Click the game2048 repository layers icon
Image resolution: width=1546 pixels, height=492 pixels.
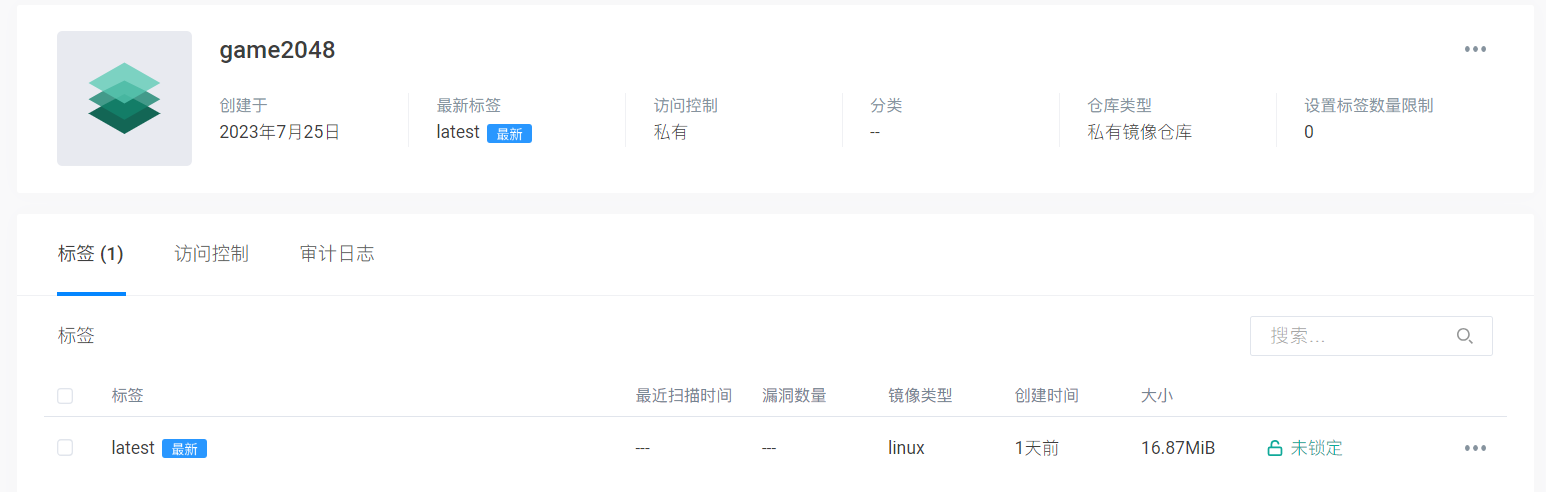click(x=124, y=98)
